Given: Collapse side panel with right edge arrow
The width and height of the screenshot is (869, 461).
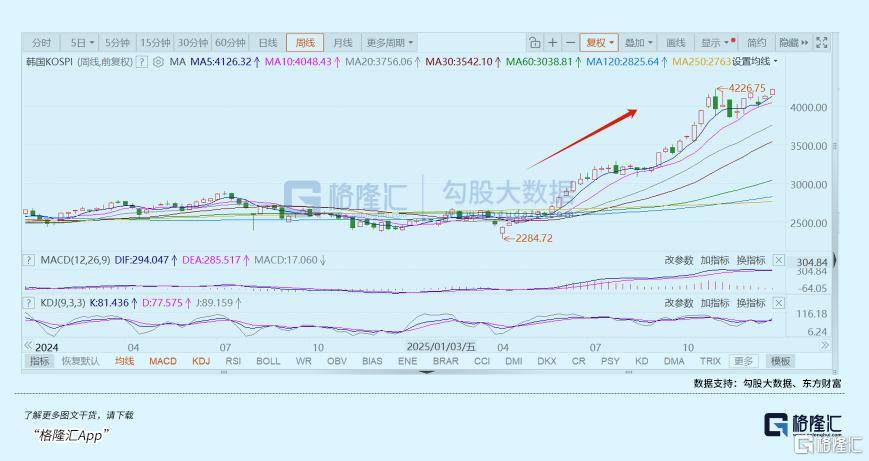Looking at the screenshot, I should [x=835, y=260].
